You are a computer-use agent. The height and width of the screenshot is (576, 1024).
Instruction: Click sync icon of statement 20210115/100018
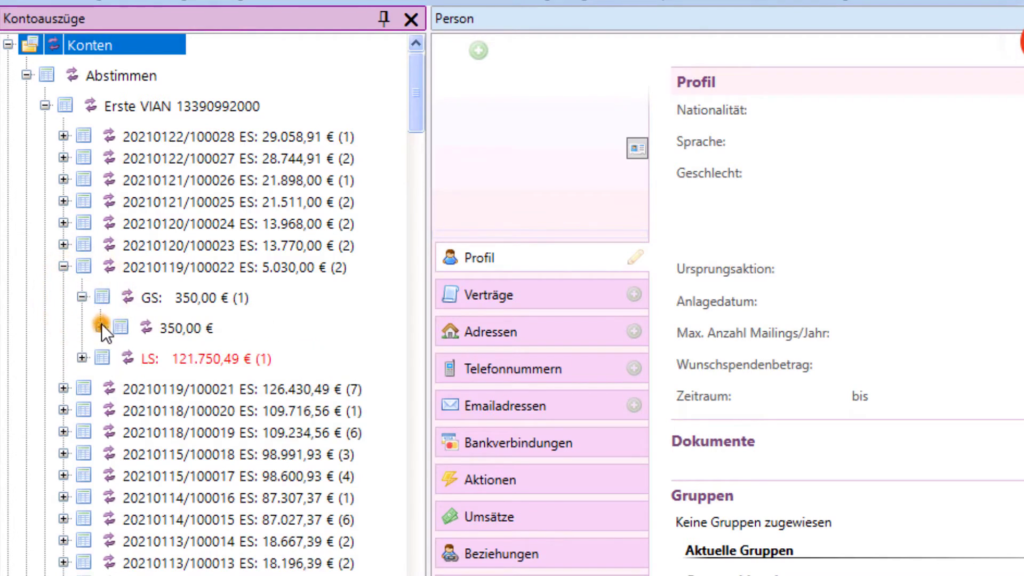109,454
